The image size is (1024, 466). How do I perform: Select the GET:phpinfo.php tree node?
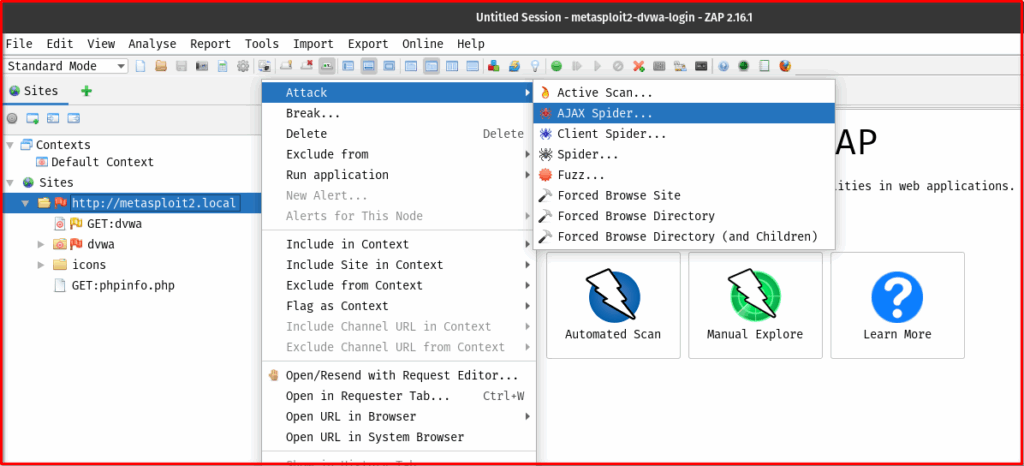point(114,285)
